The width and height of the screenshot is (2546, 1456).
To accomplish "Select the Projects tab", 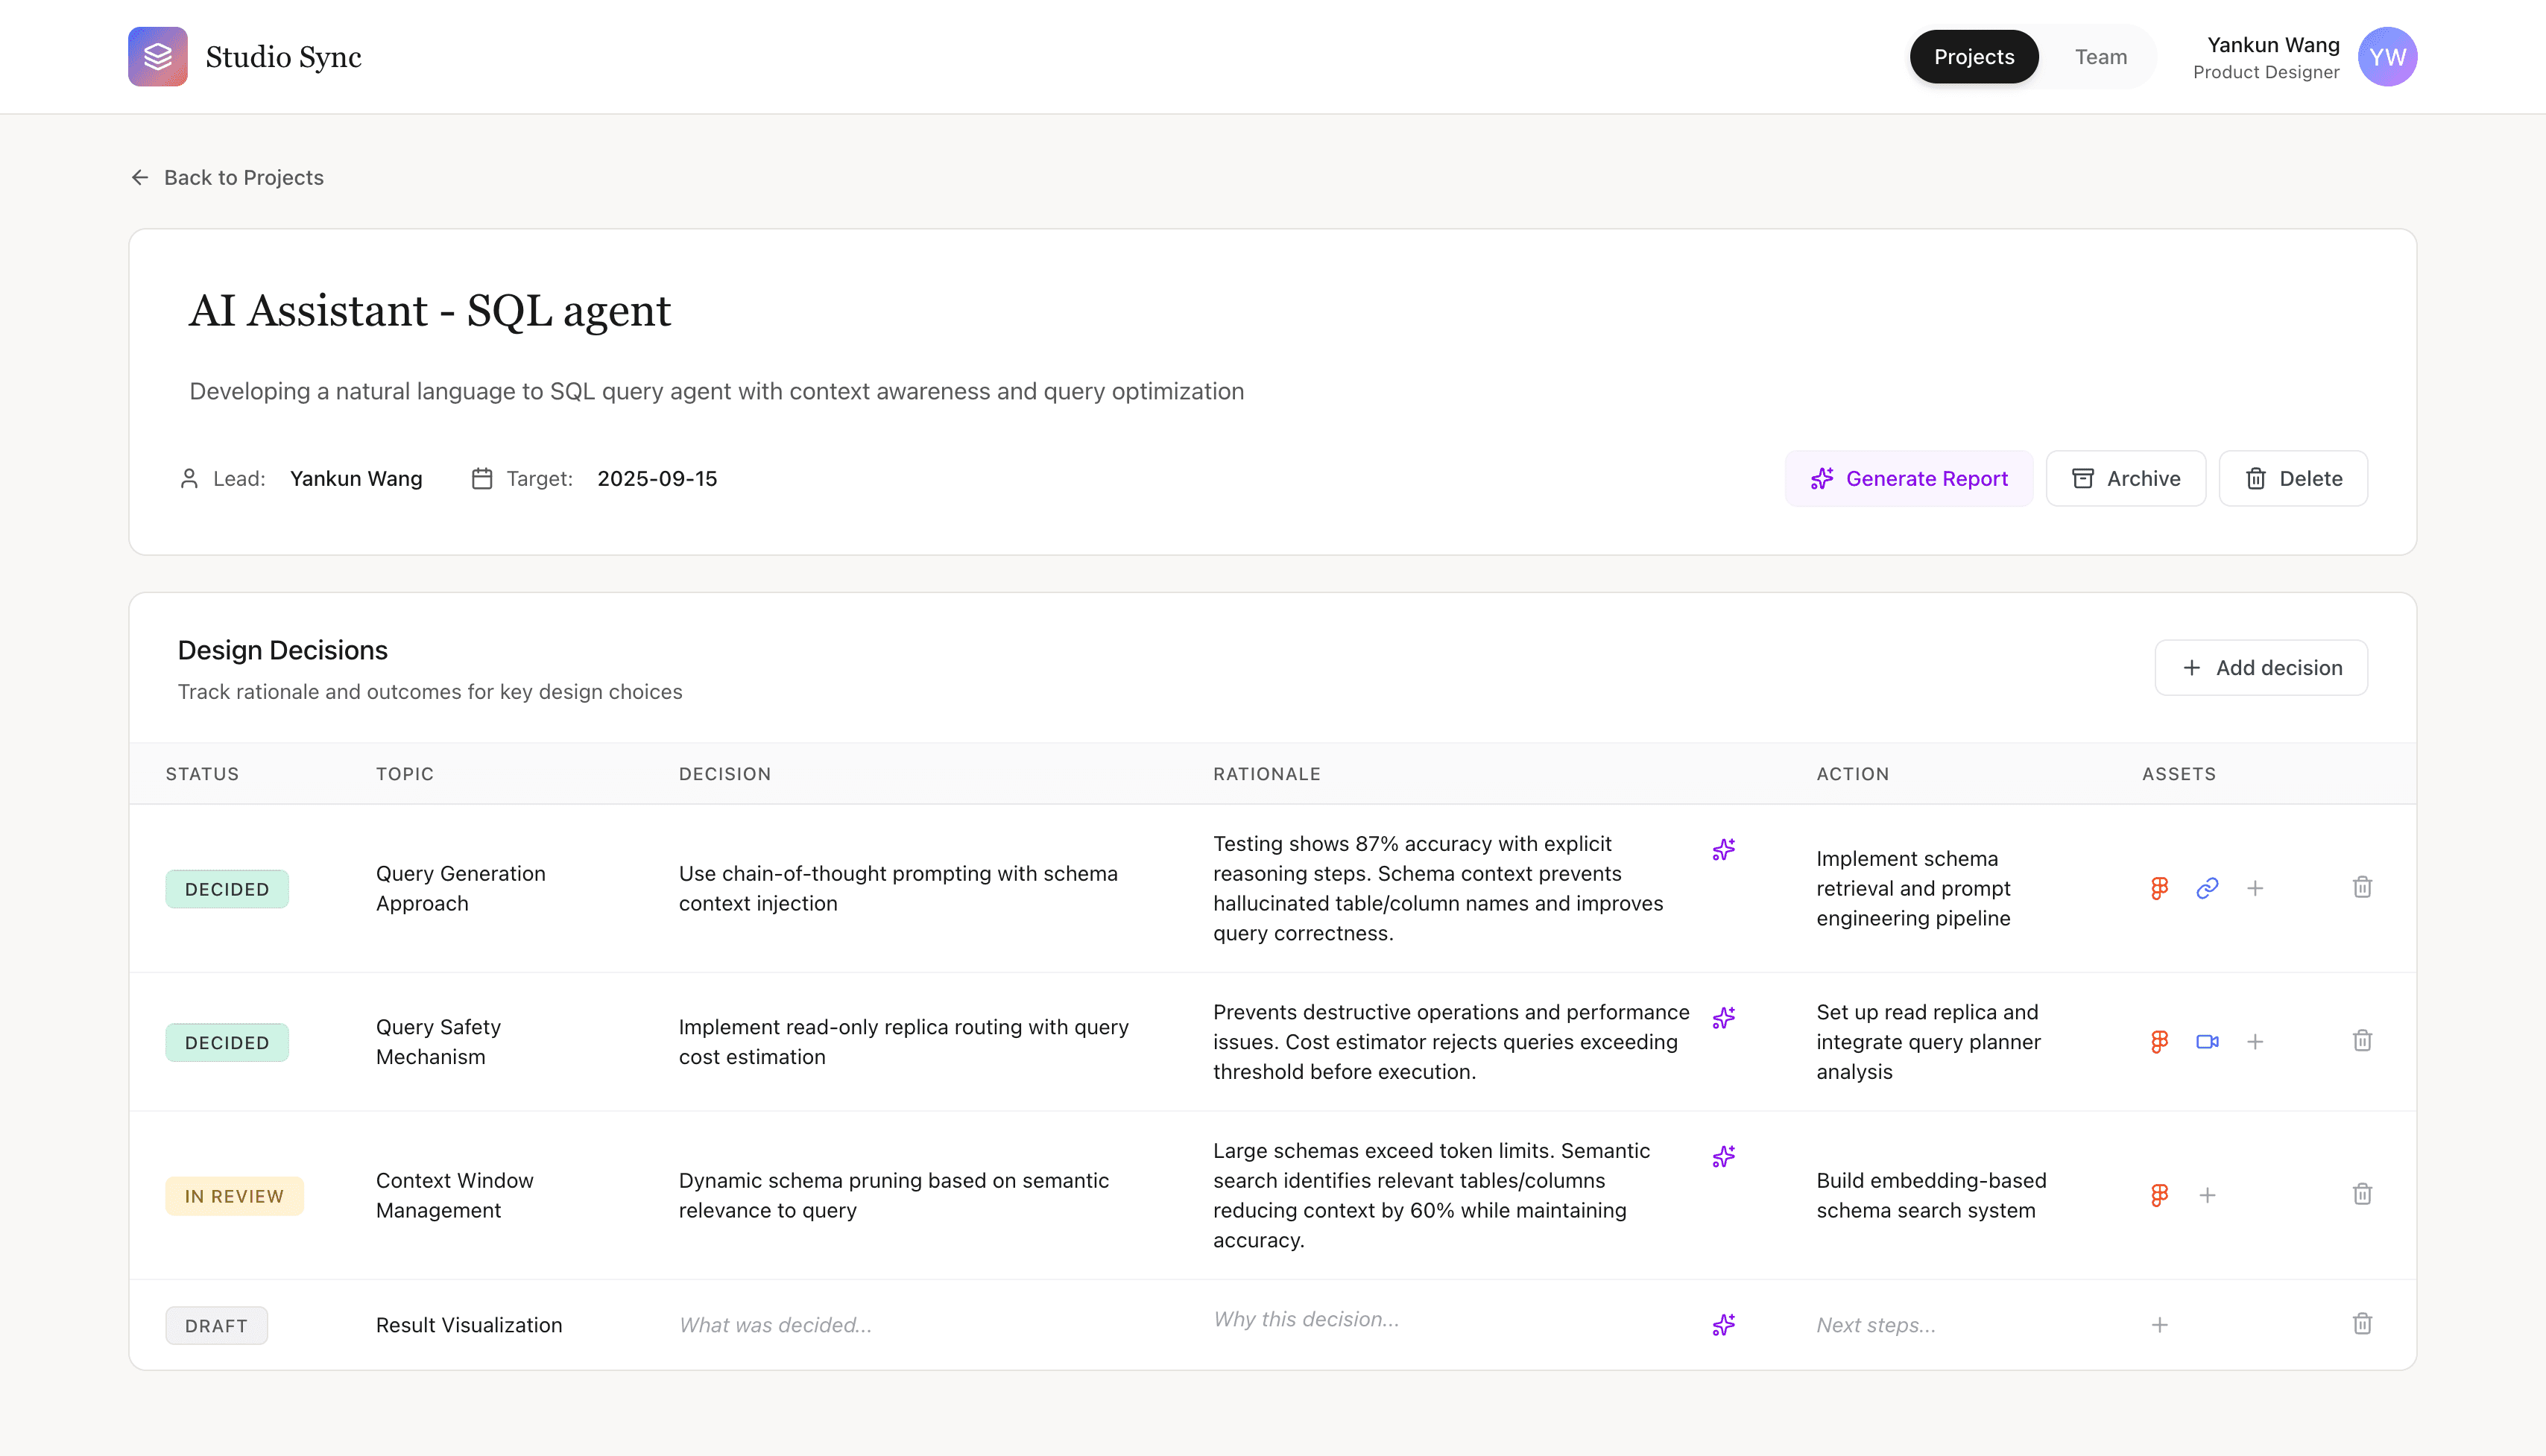I will click(x=1973, y=57).
